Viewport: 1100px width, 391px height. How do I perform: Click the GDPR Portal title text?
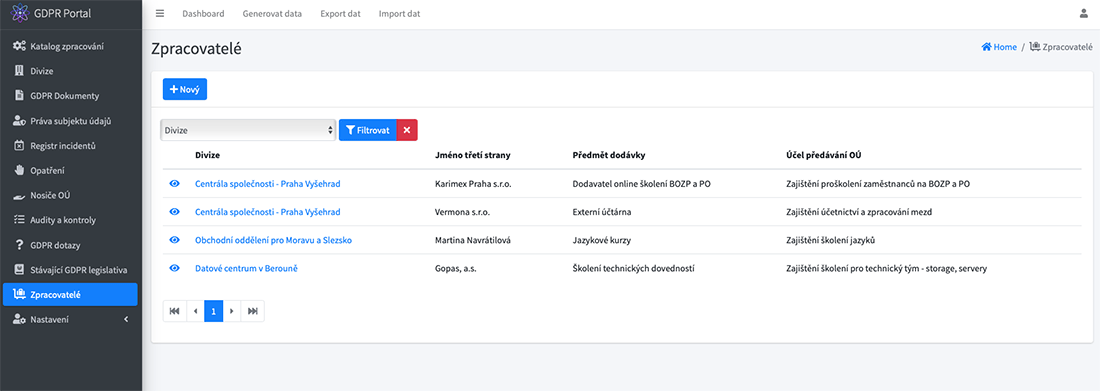[62, 13]
